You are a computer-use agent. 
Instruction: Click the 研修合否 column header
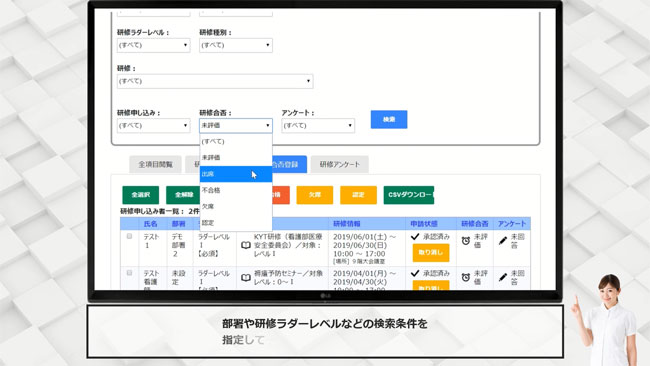point(475,224)
